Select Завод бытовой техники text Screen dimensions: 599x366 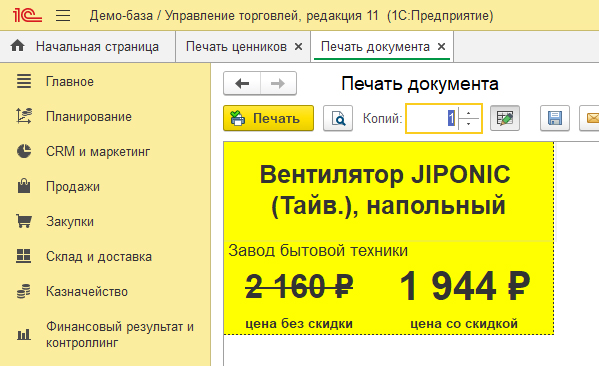coord(318,251)
